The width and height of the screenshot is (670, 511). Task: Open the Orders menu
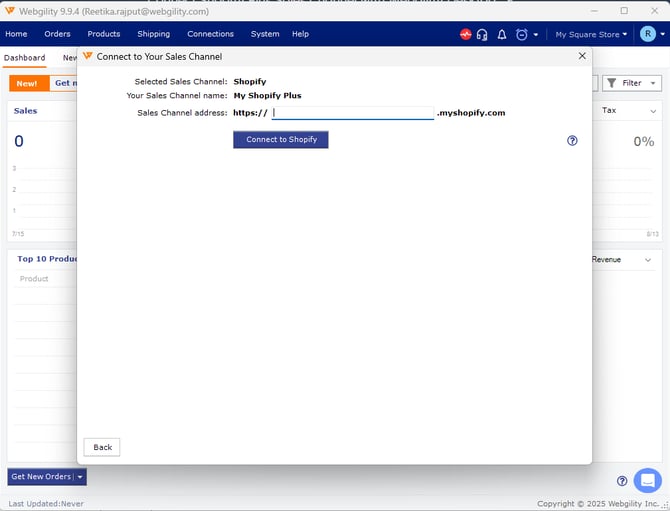(57, 34)
